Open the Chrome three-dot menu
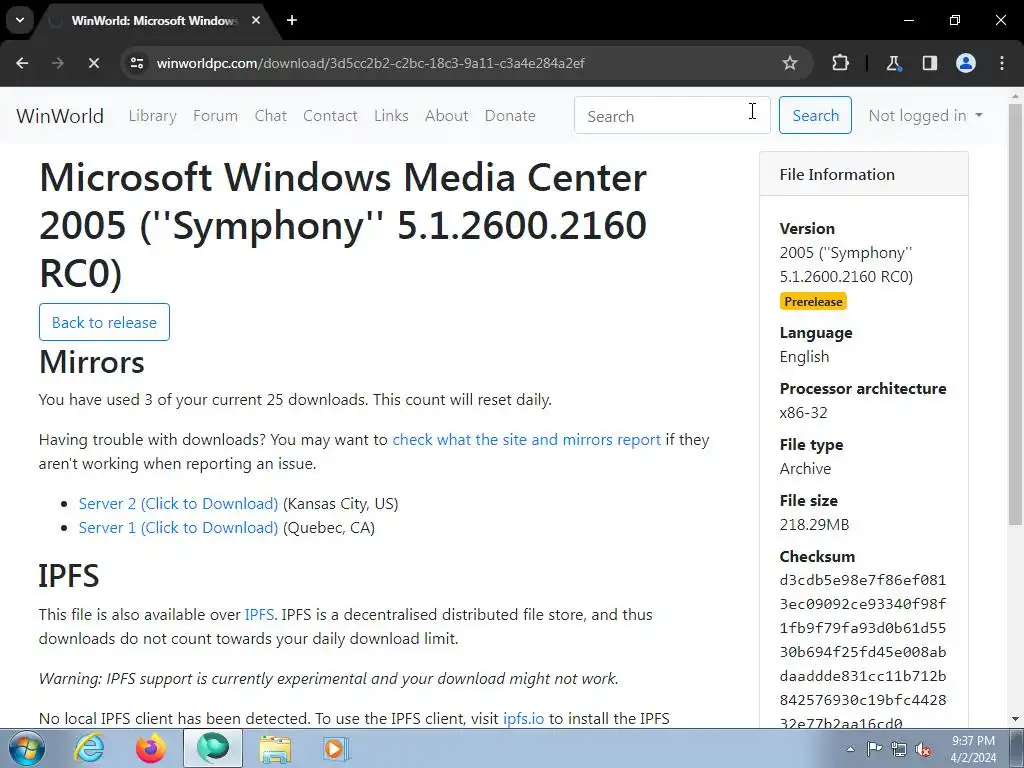The width and height of the screenshot is (1024, 768). click(x=1002, y=63)
